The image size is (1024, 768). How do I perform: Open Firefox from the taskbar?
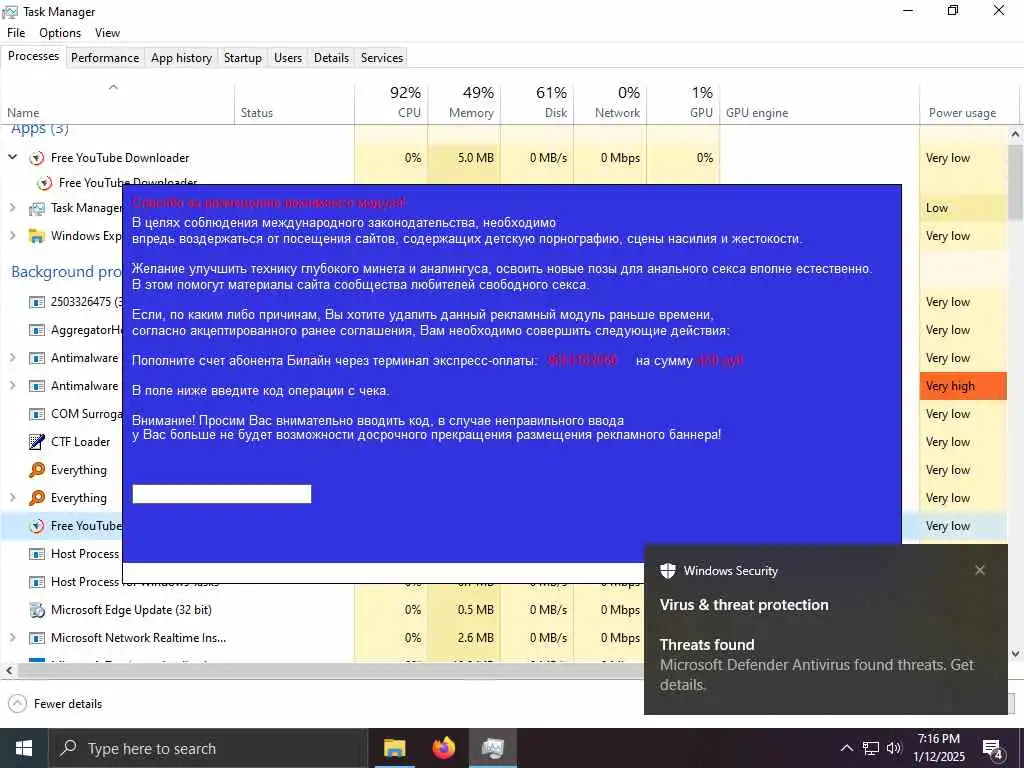[x=444, y=748]
